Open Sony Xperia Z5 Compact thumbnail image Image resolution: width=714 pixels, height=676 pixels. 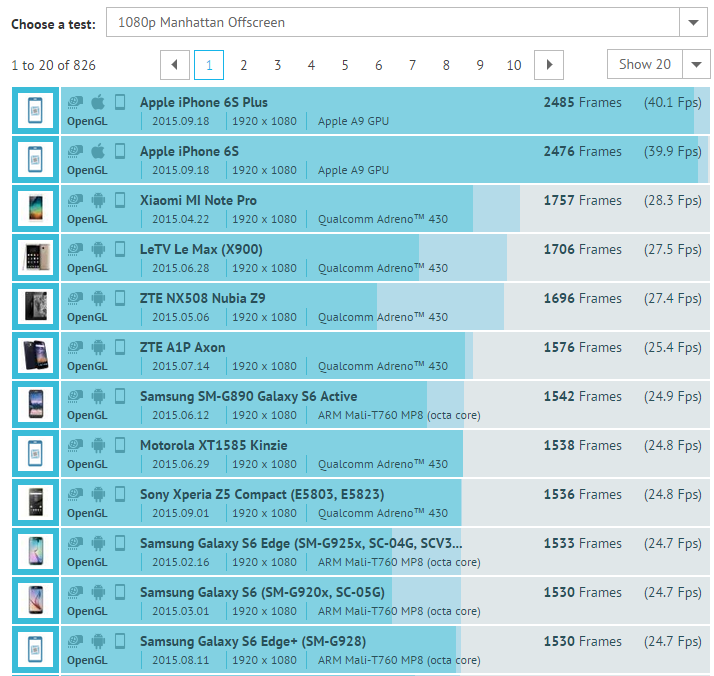pos(36,503)
